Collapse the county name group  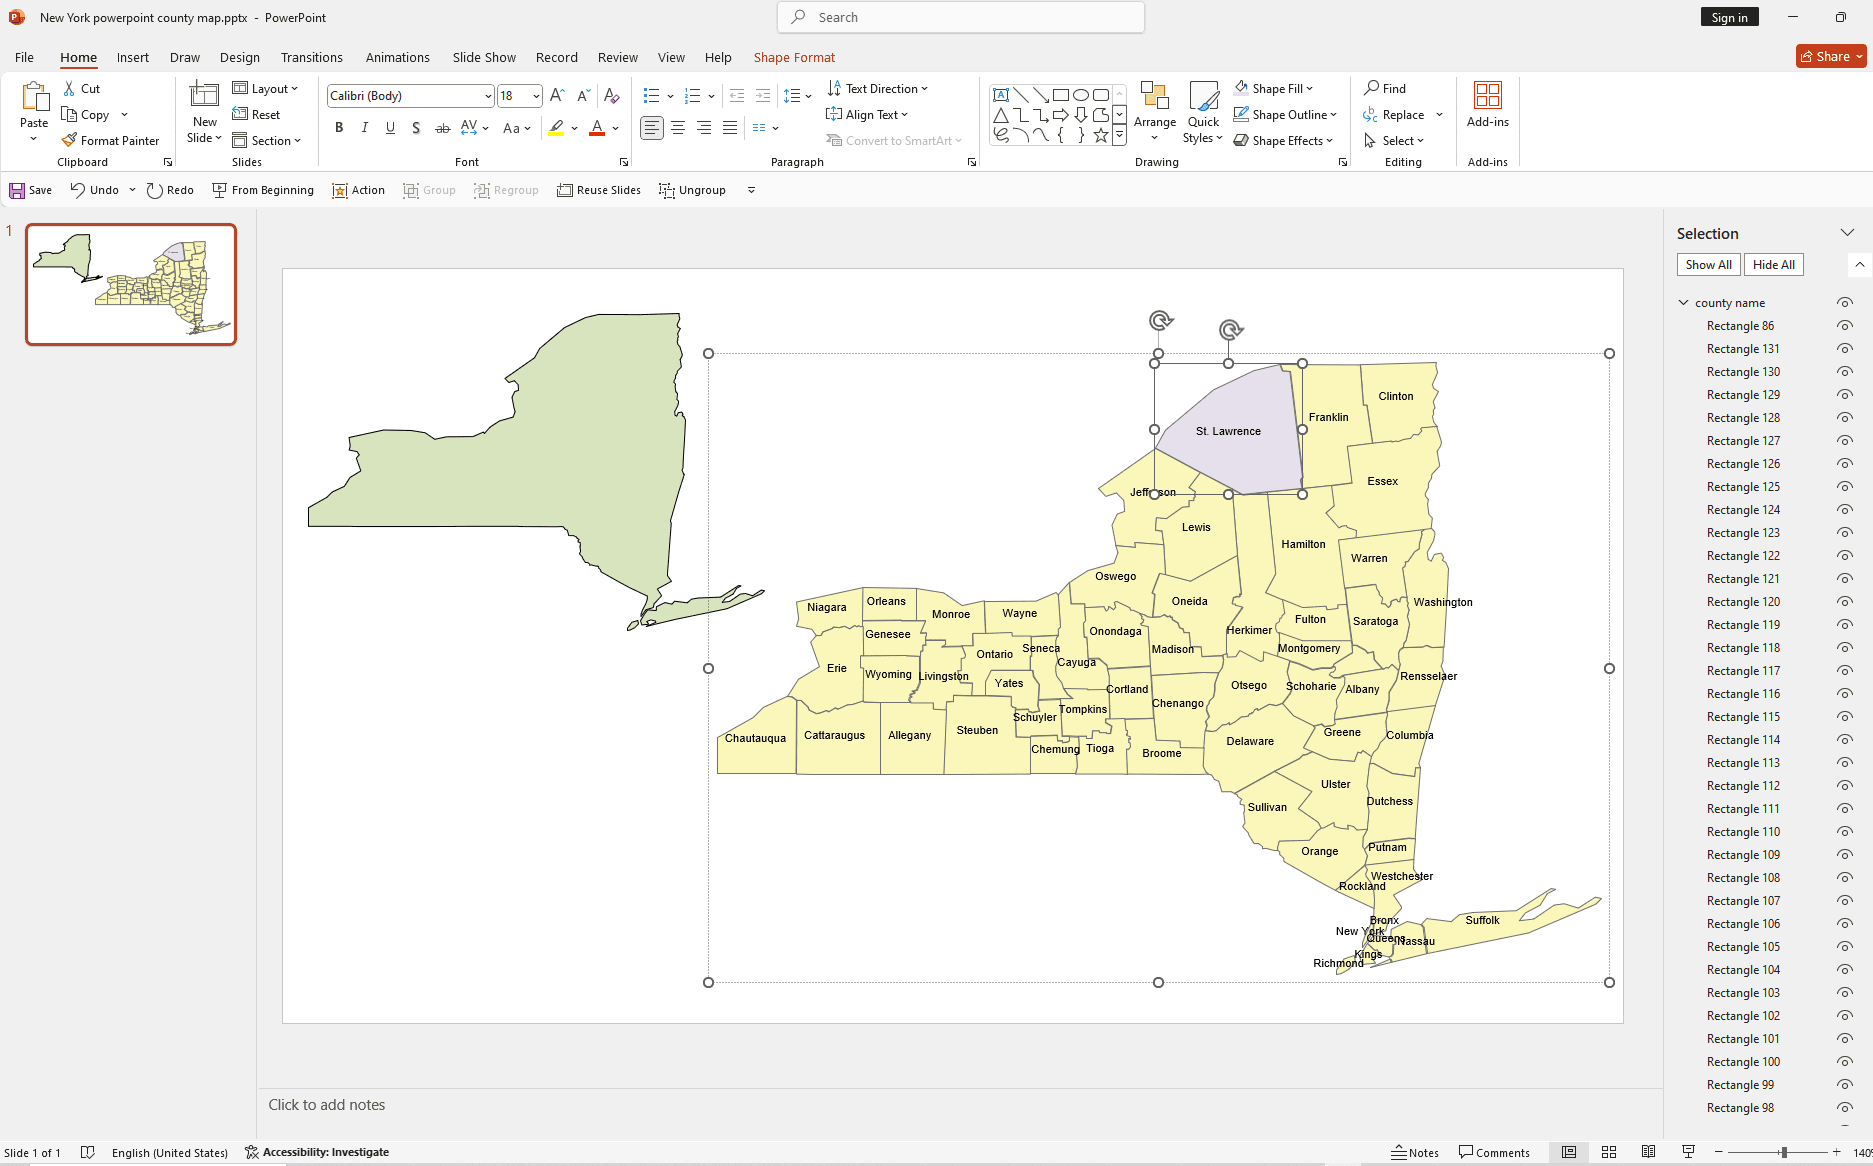(x=1684, y=303)
